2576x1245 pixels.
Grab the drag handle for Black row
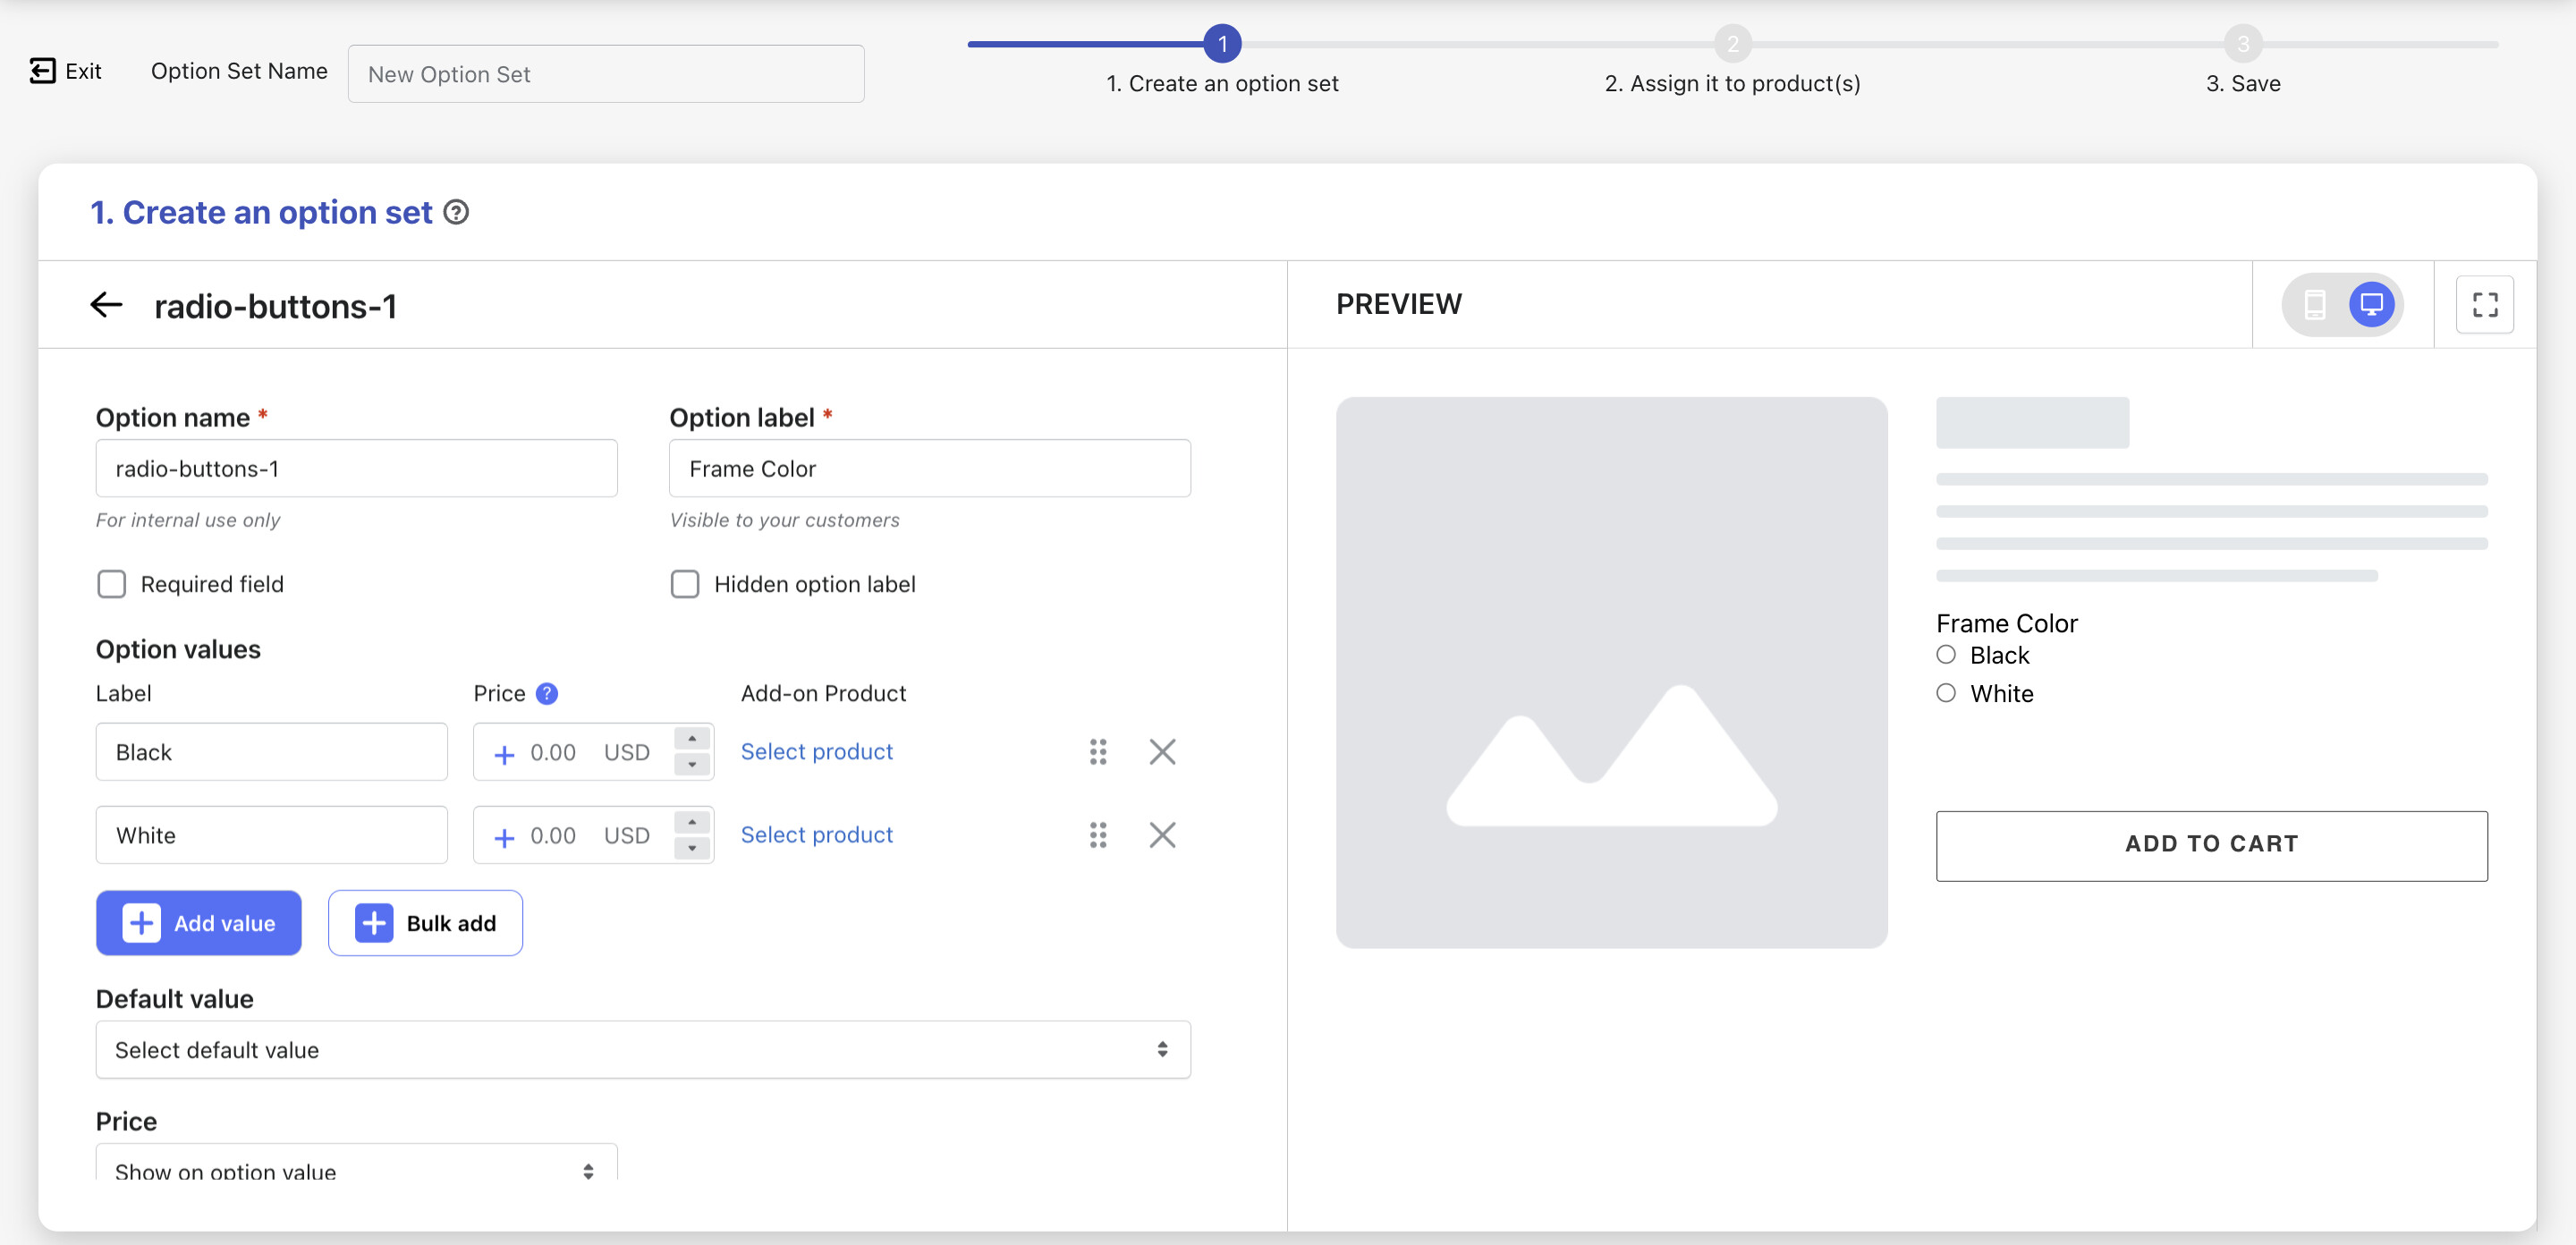tap(1097, 752)
